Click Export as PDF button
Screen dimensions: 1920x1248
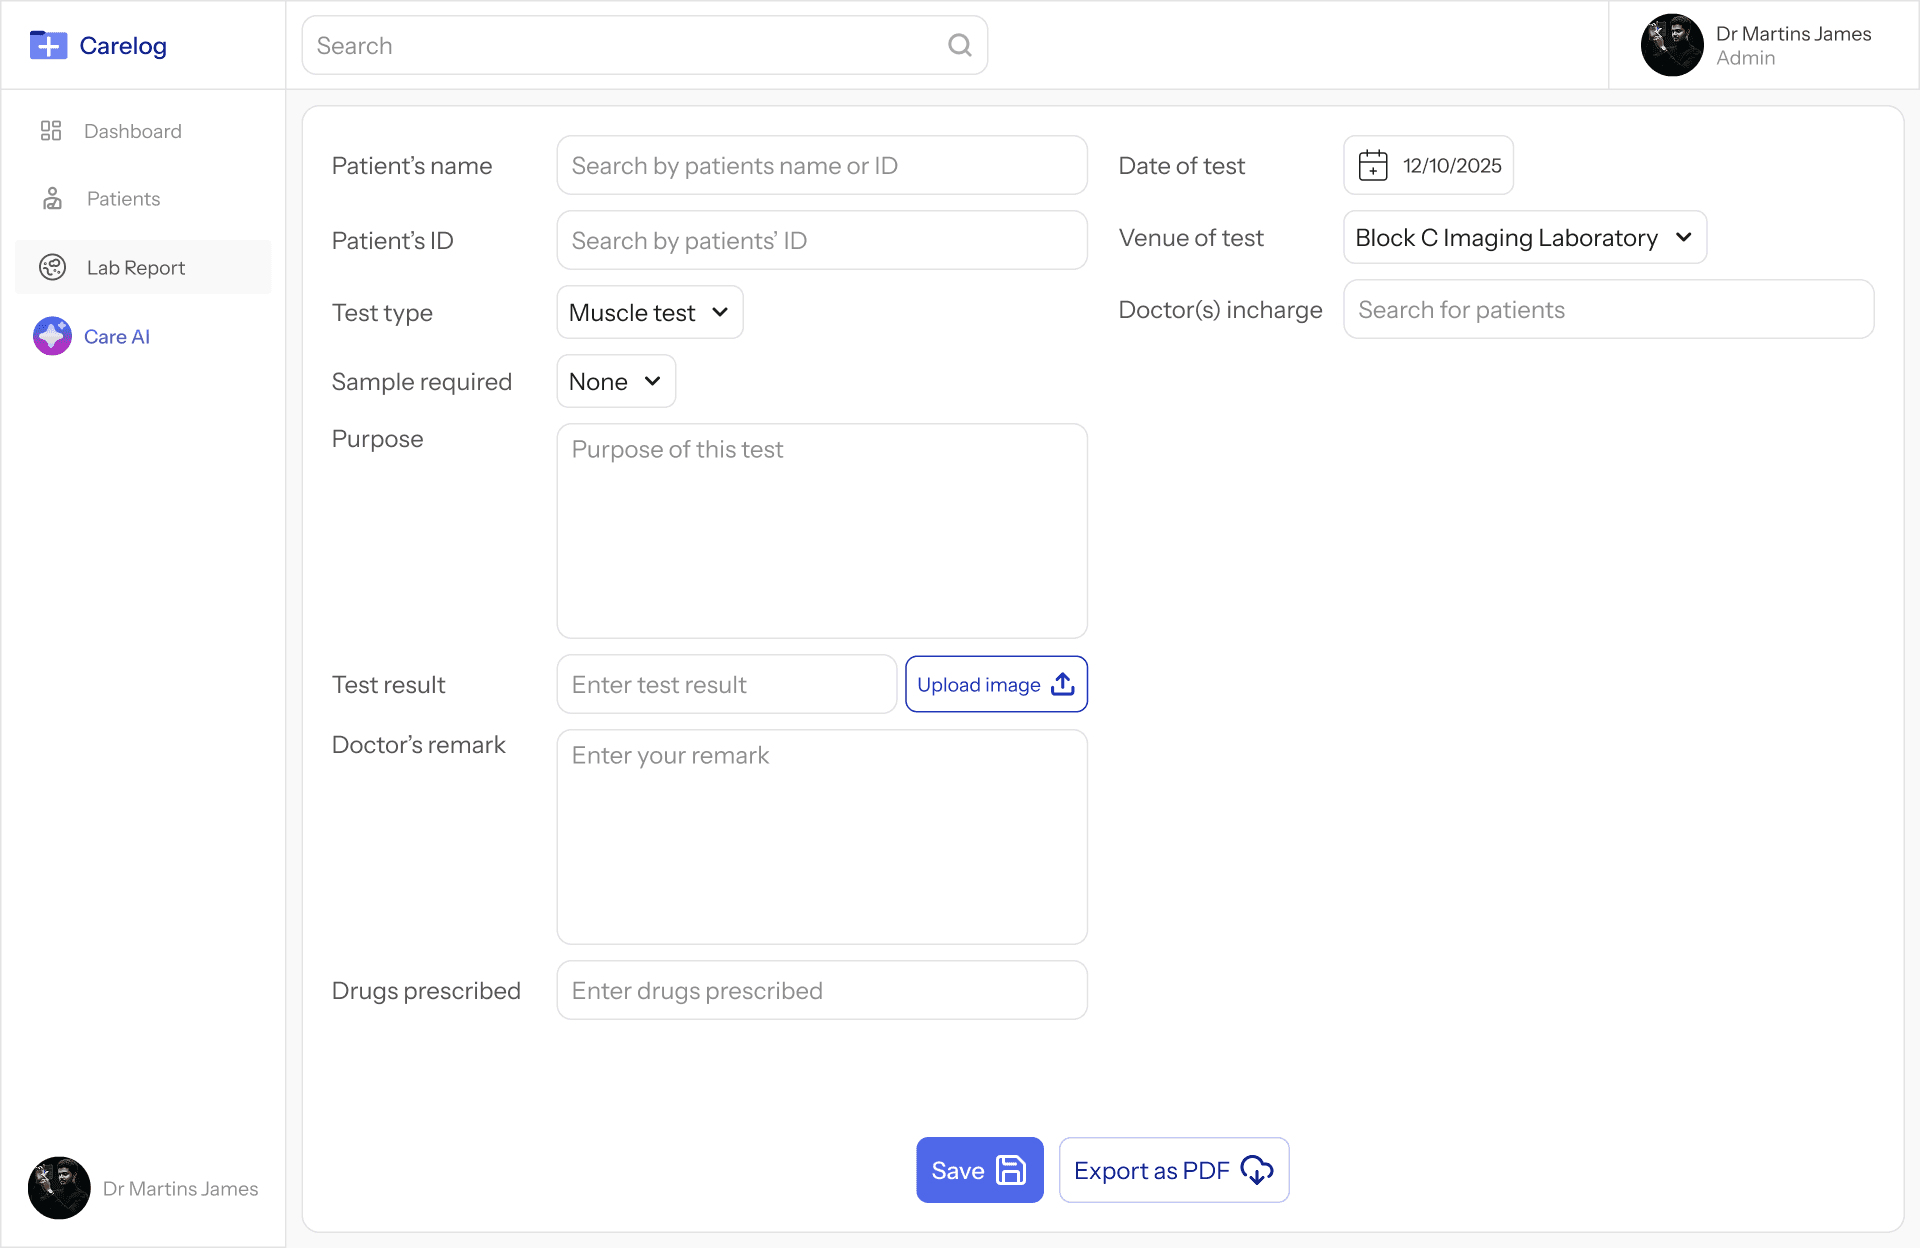tap(1173, 1170)
